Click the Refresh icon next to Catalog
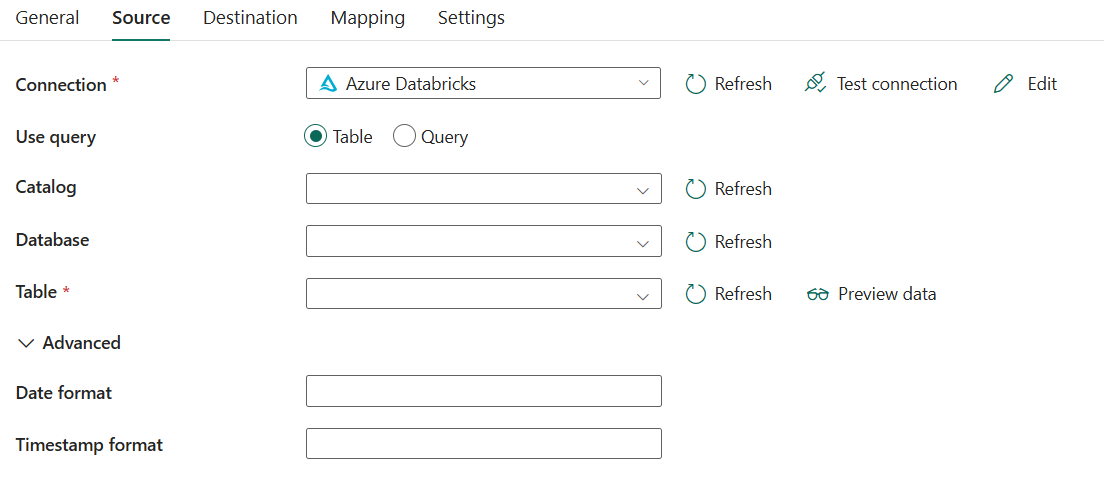Image resolution: width=1104 pixels, height=499 pixels. pos(696,189)
